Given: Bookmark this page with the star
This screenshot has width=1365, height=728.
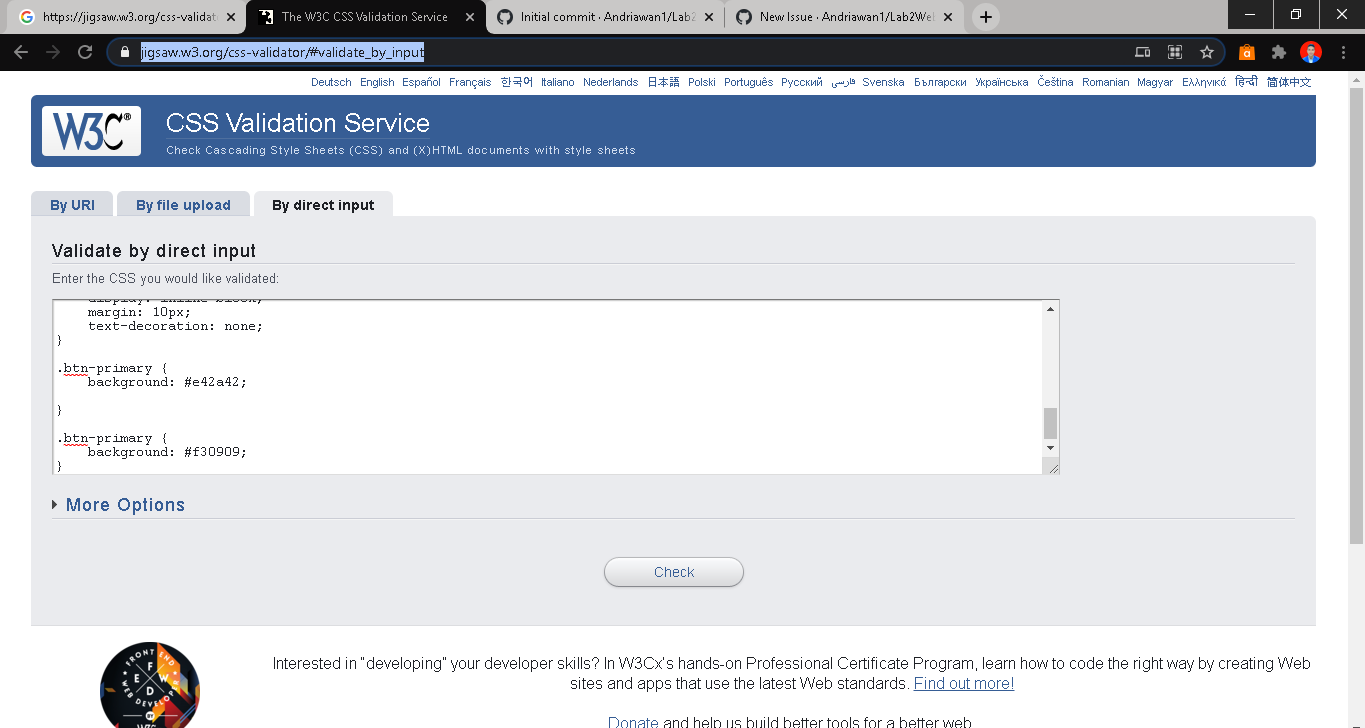Looking at the screenshot, I should click(1208, 52).
